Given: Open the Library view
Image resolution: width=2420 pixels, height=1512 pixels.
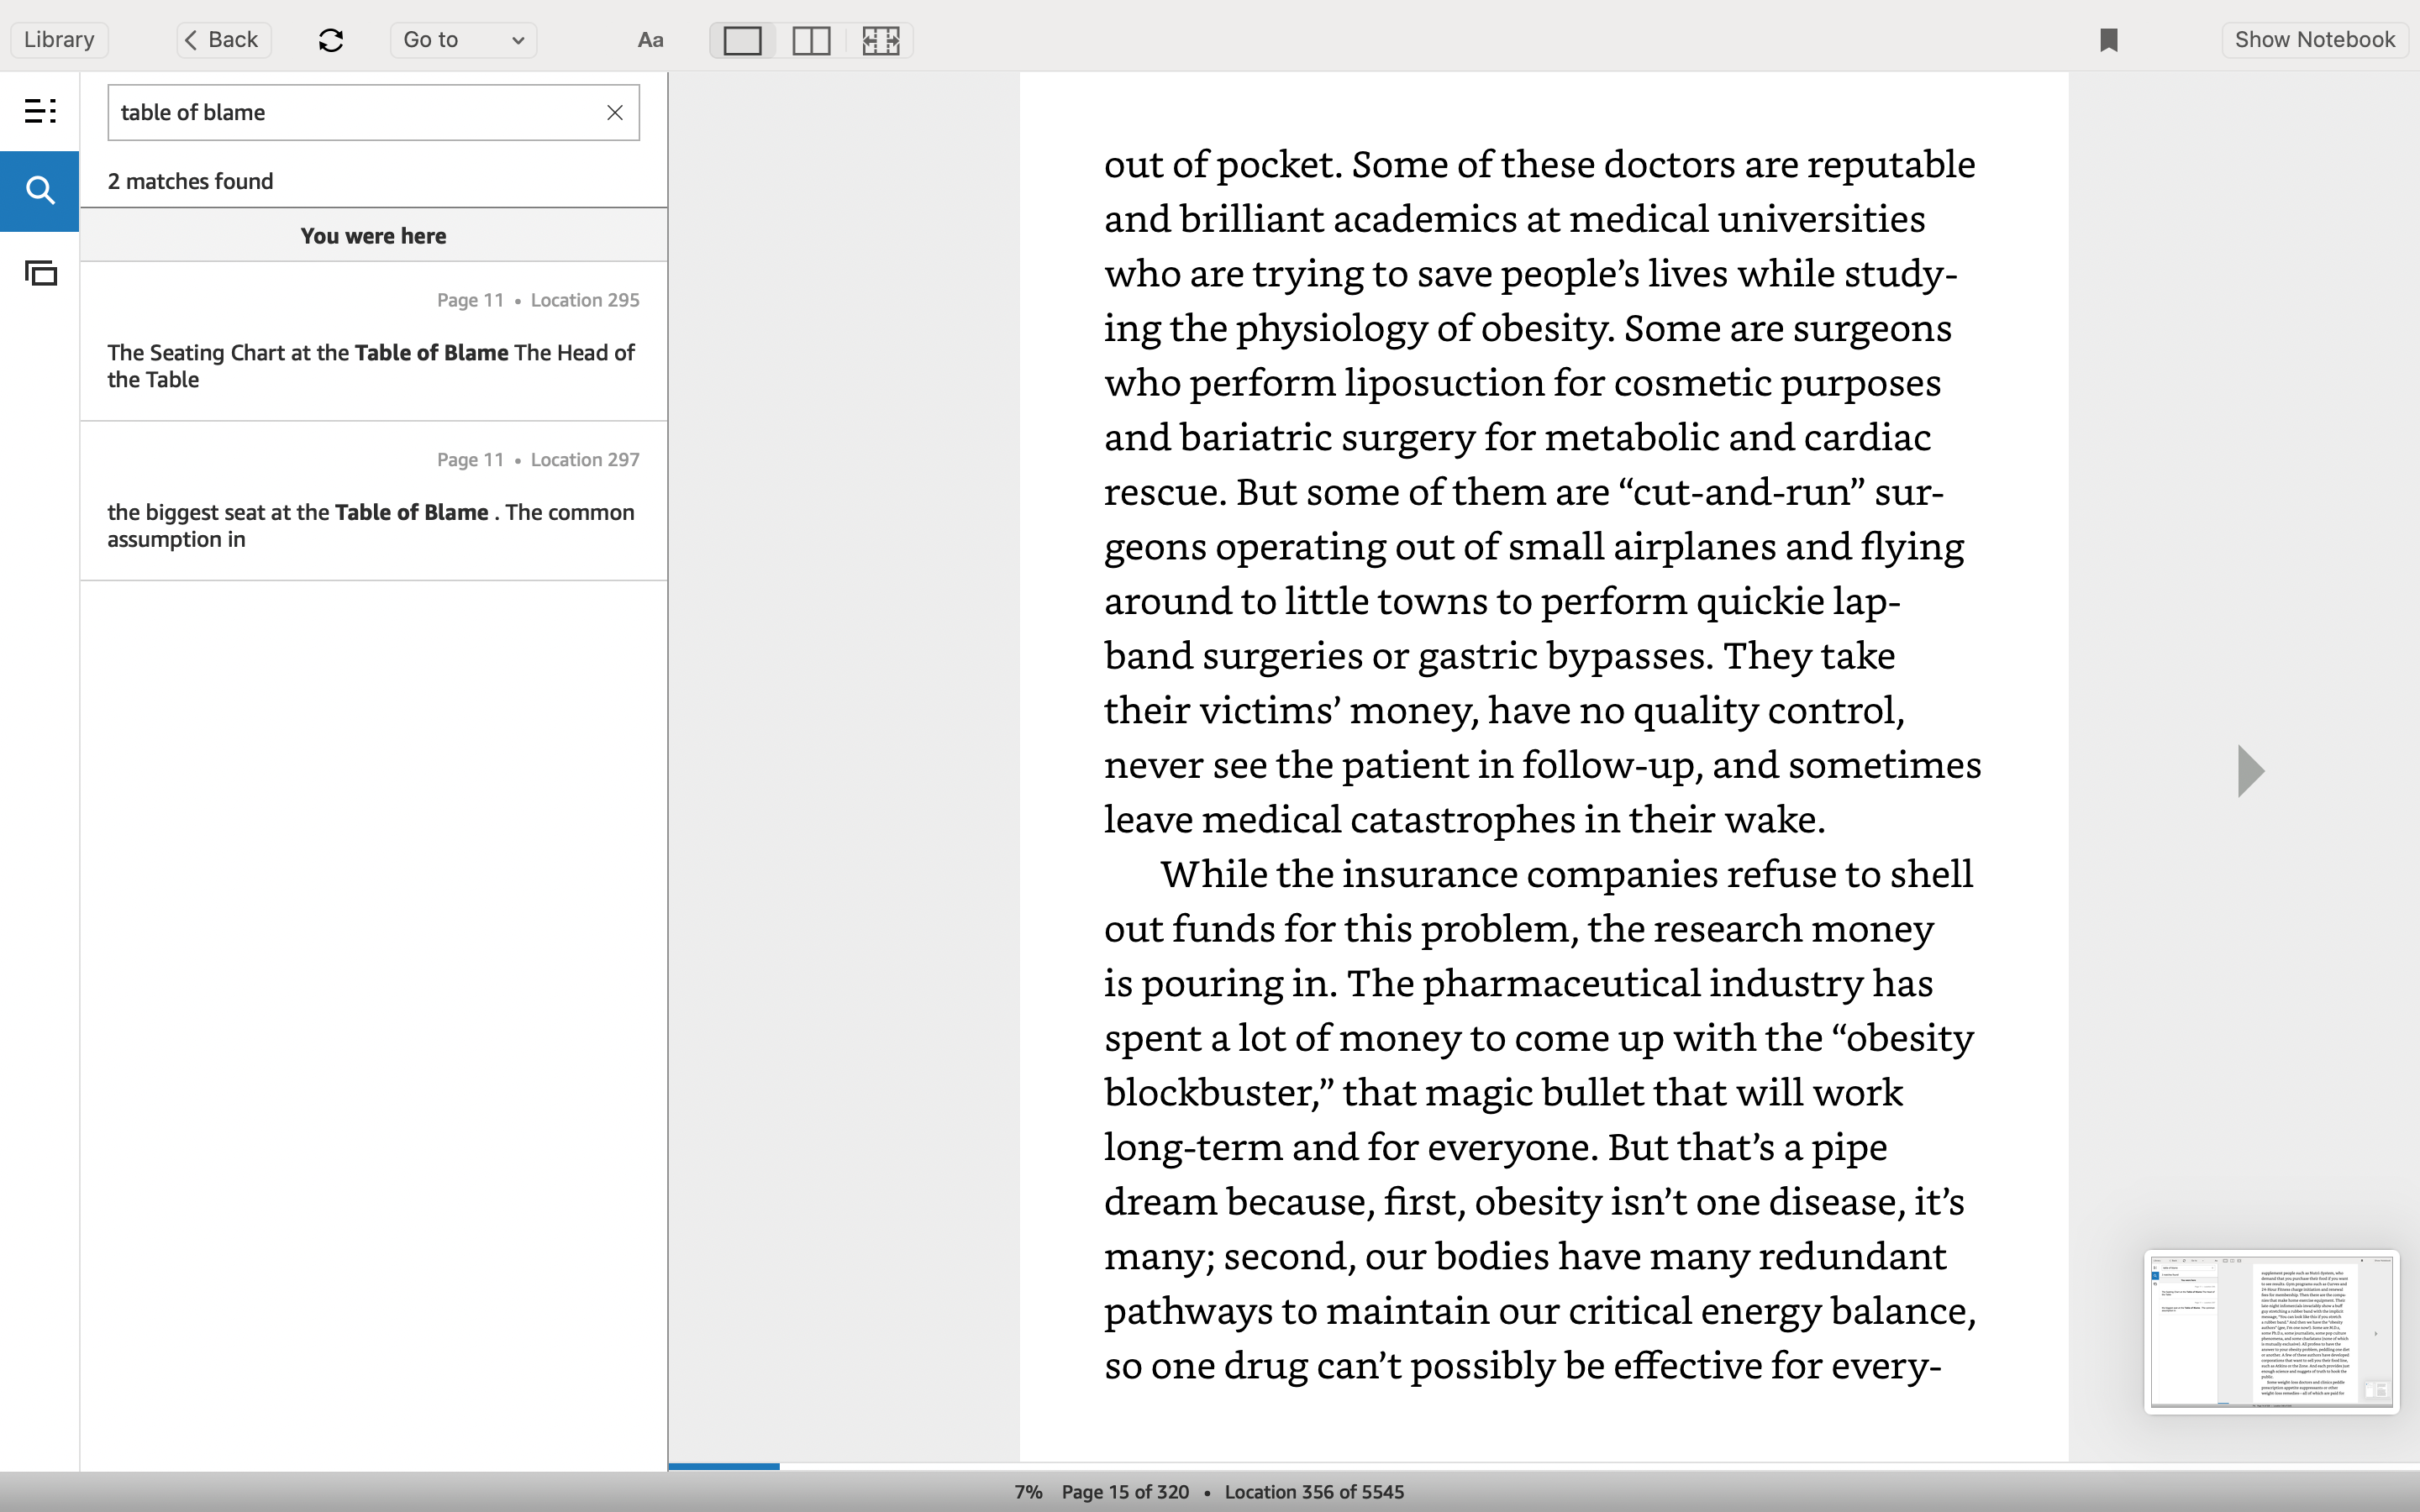Looking at the screenshot, I should pos(59,40).
